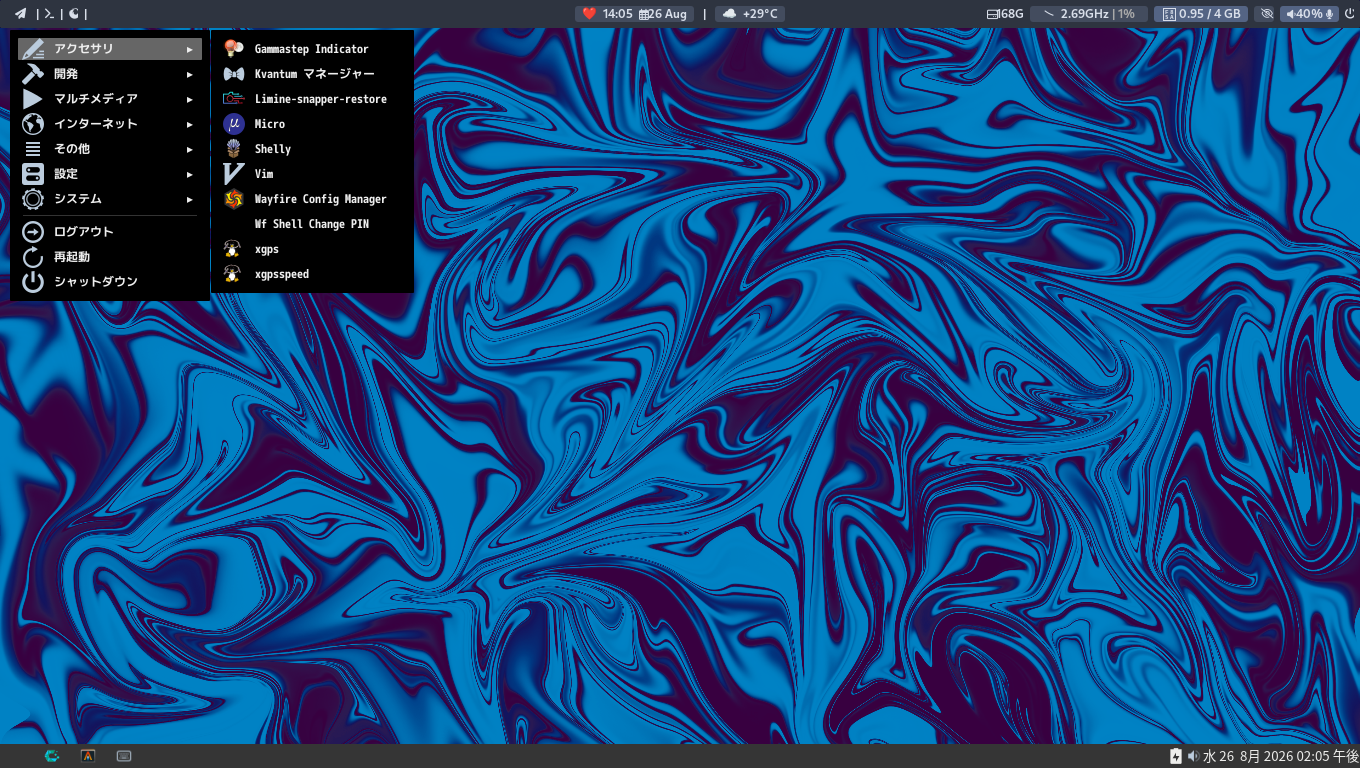This screenshot has width=1360, height=768.
Task: Click the xgps penguin icon
Action: coord(232,249)
